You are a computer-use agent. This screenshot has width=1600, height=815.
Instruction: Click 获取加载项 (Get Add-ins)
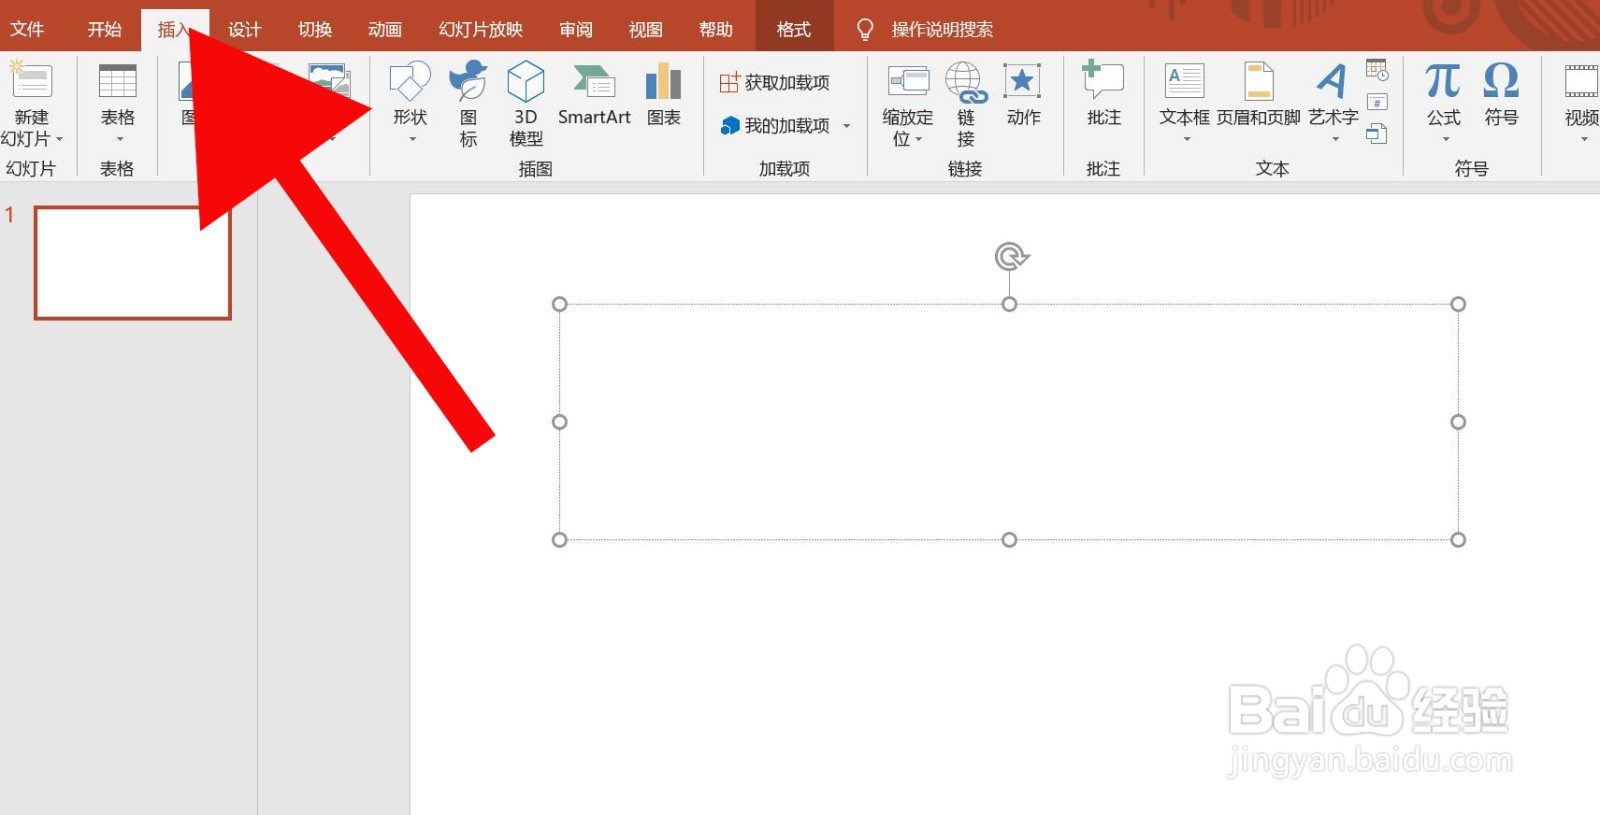pos(775,83)
